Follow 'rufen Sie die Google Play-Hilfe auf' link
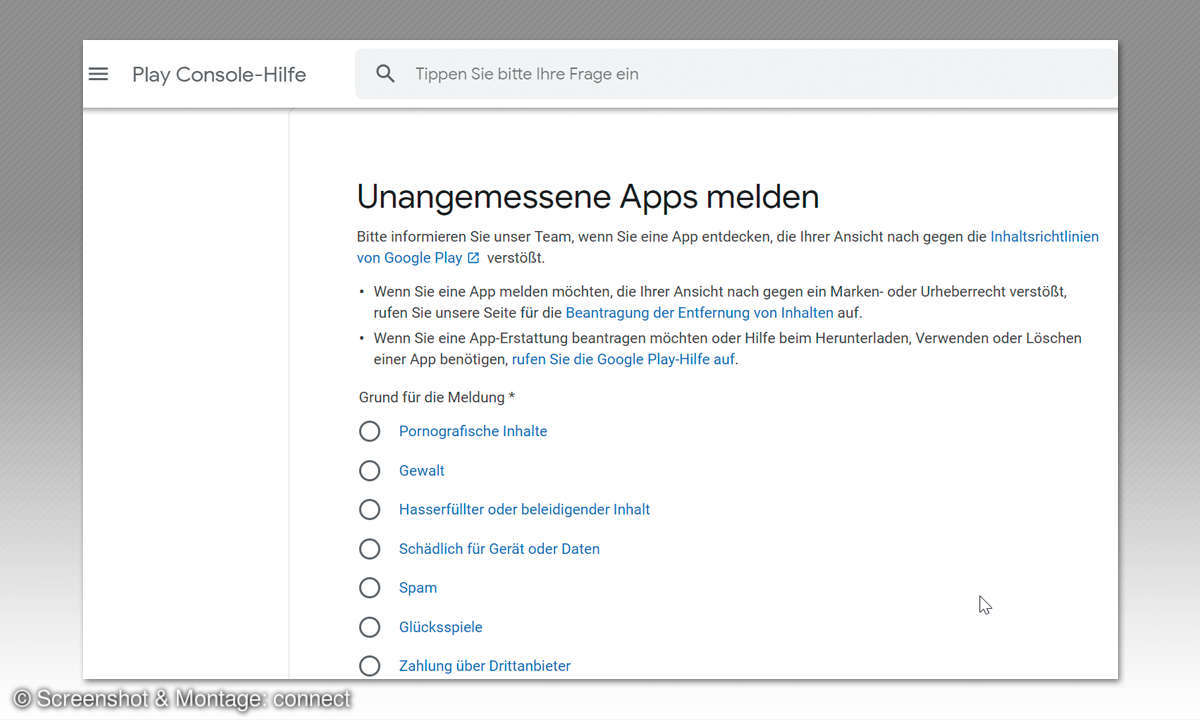The width and height of the screenshot is (1200, 720). [624, 359]
